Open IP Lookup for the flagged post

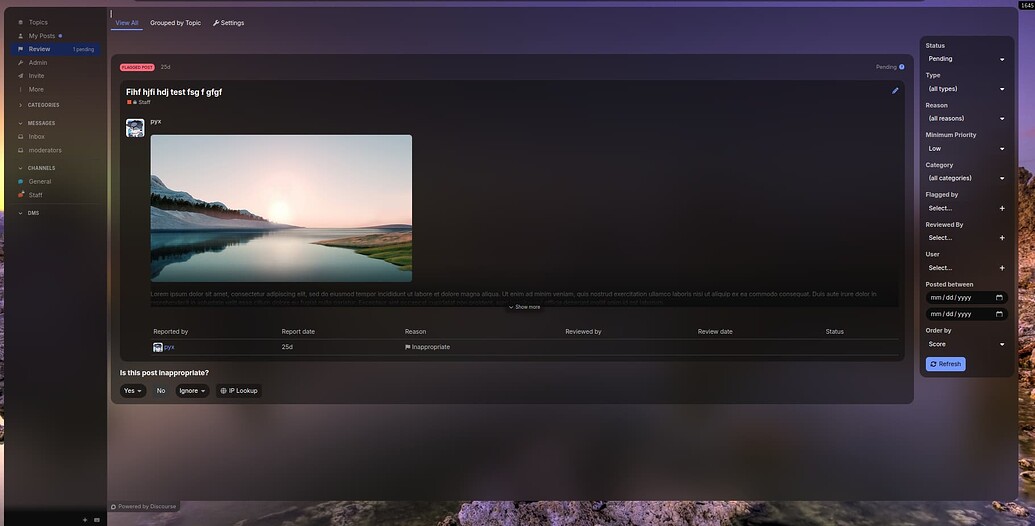click(x=239, y=391)
